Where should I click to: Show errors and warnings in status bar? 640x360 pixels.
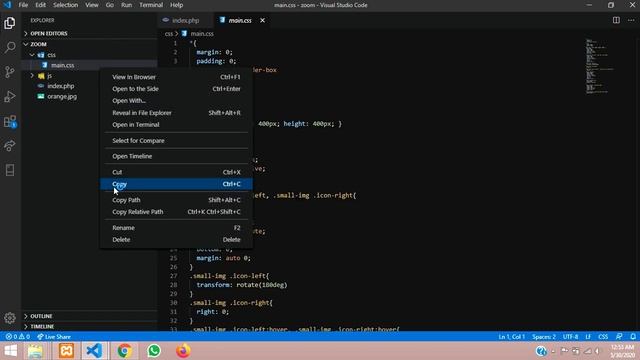click(x=18, y=337)
